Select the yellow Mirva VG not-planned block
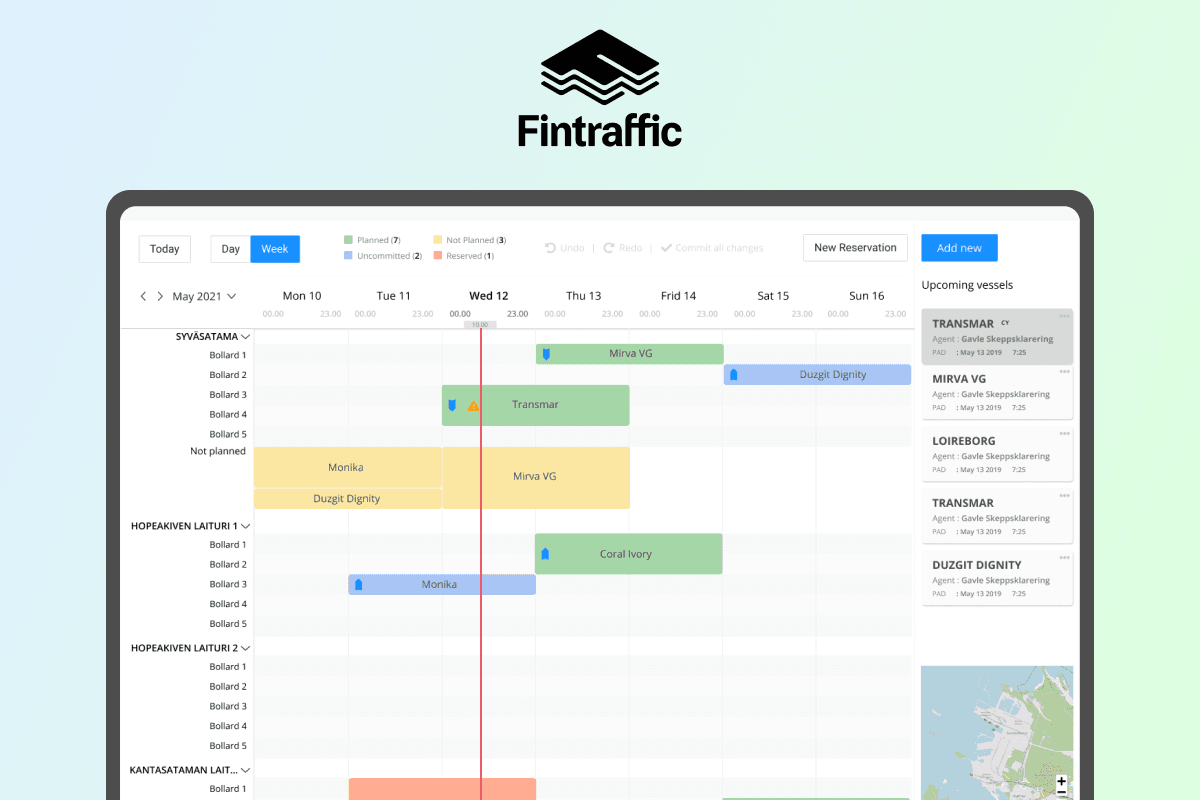Viewport: 1200px width, 800px height. (x=536, y=477)
